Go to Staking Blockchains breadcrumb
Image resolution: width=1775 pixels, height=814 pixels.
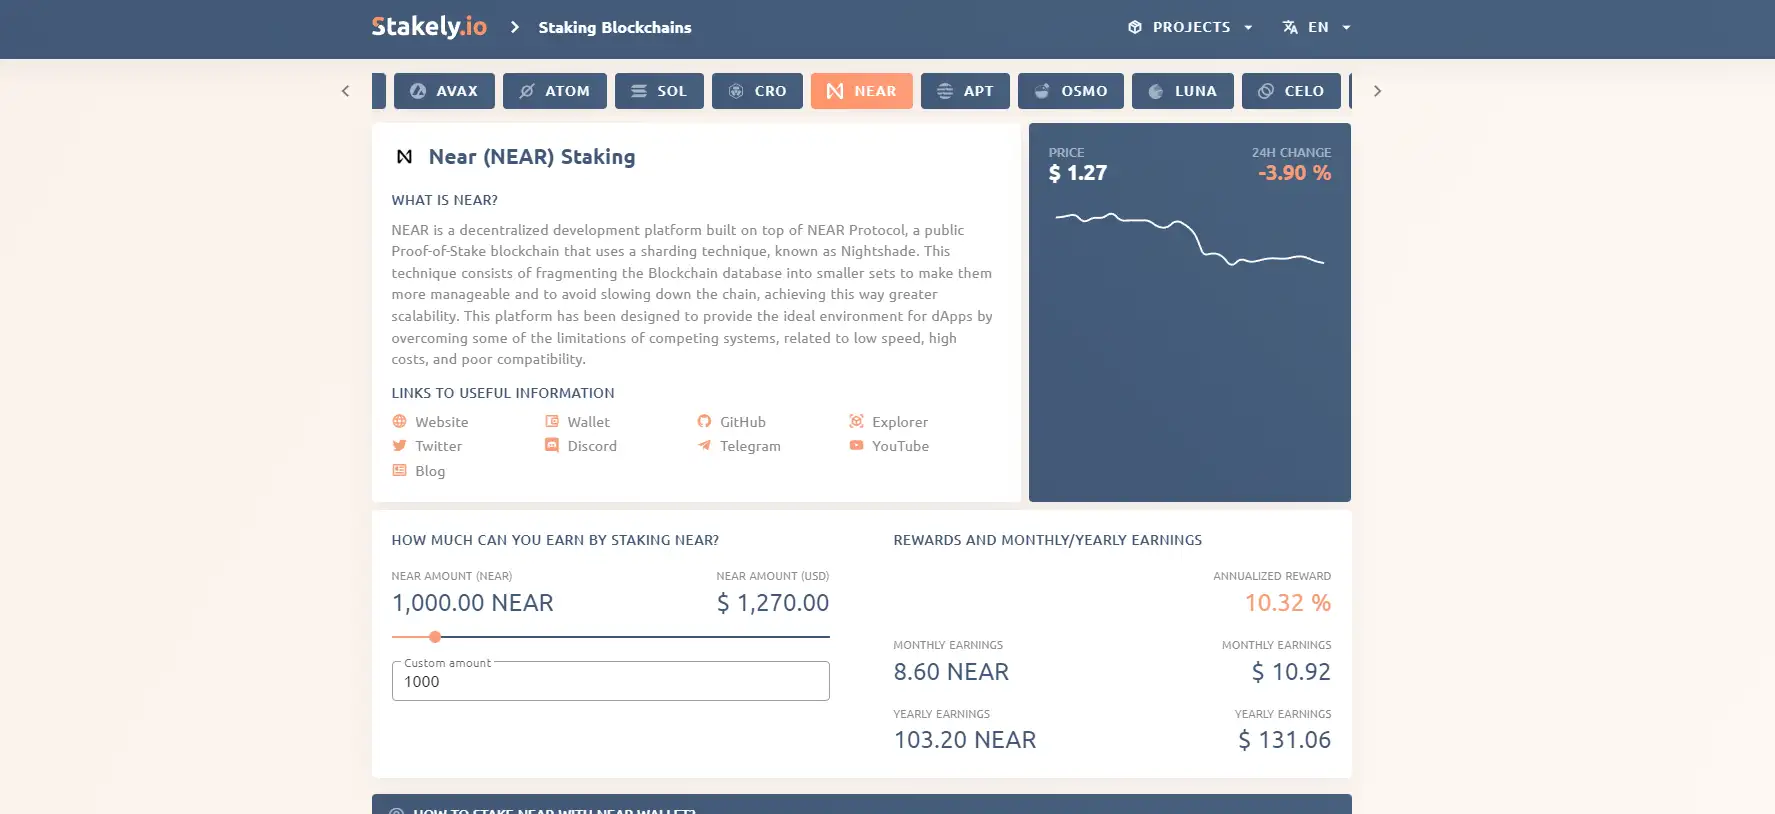(614, 27)
